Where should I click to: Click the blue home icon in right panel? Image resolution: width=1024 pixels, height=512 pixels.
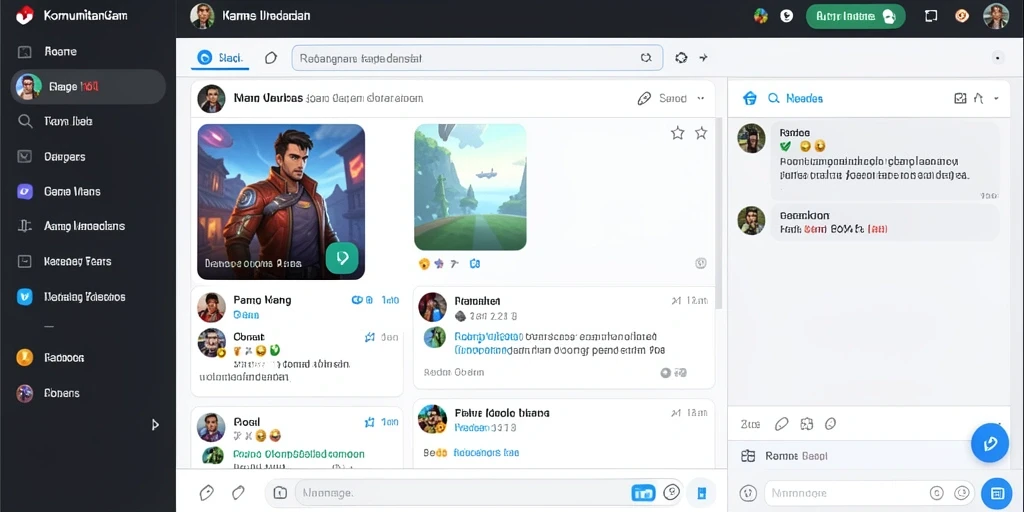click(x=750, y=99)
